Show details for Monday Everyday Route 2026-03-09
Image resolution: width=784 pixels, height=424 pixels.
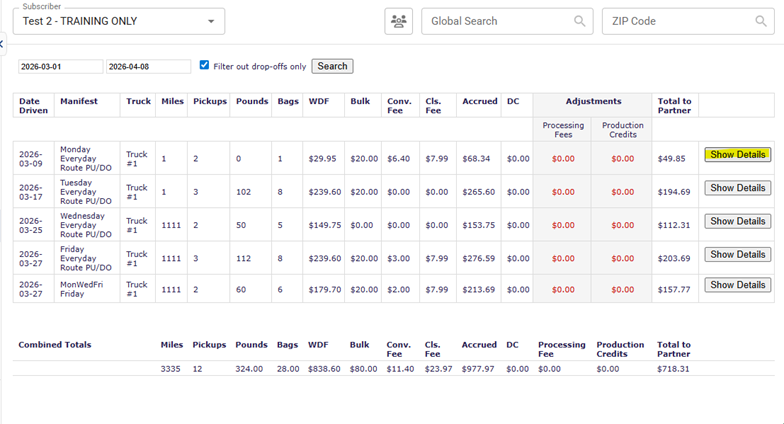pyautogui.click(x=737, y=155)
